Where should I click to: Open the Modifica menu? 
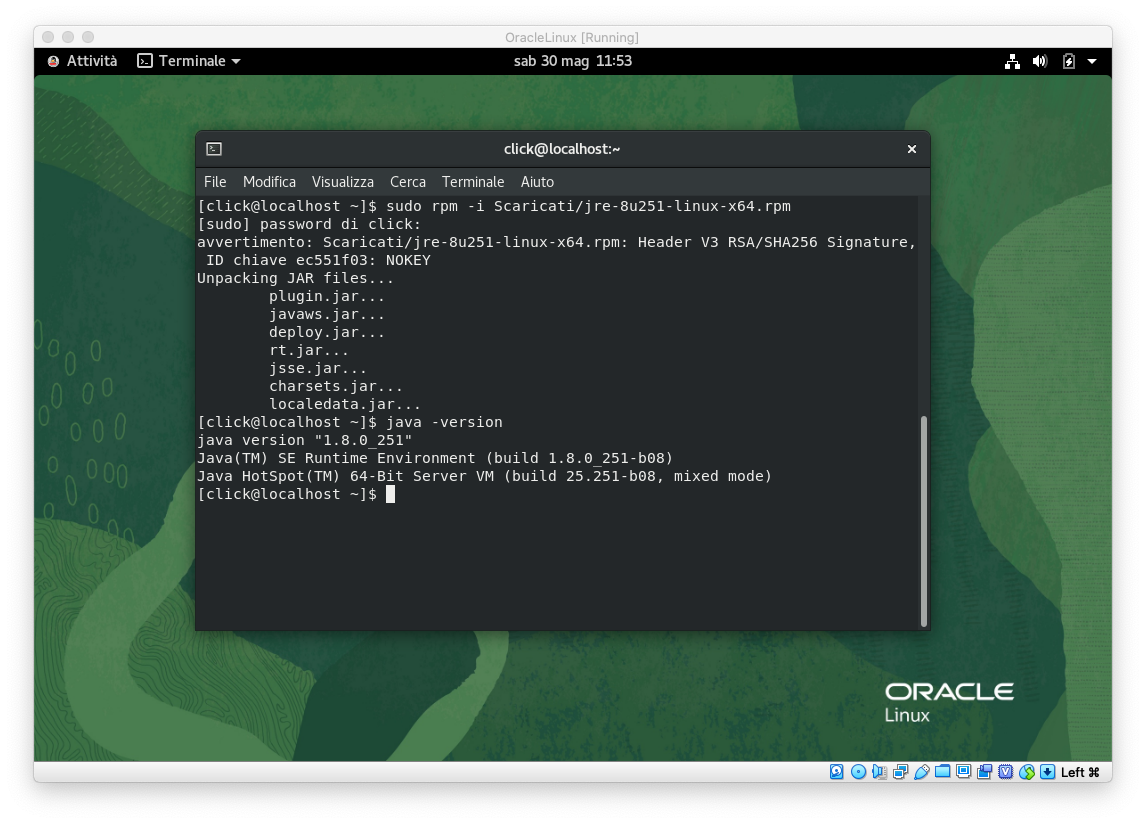pyautogui.click(x=269, y=182)
